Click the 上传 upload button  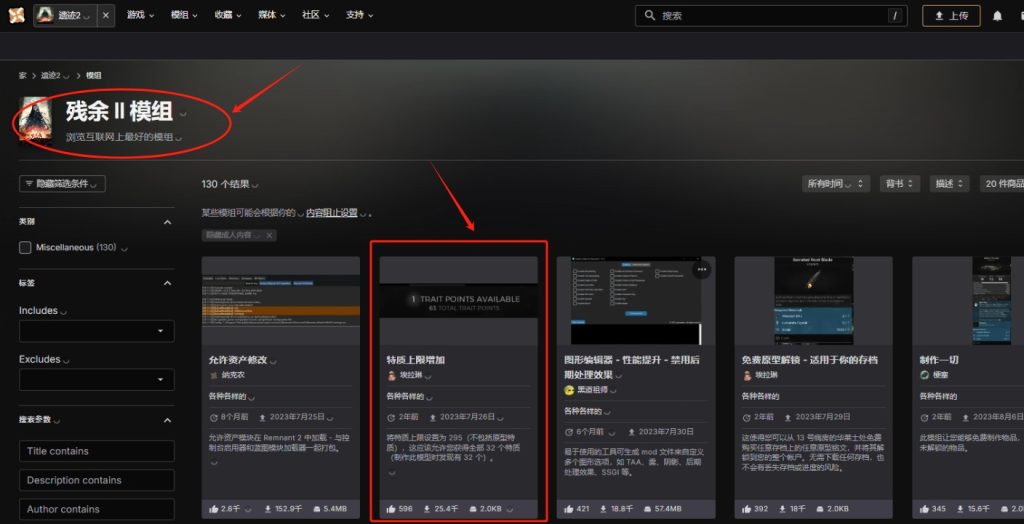[x=951, y=16]
